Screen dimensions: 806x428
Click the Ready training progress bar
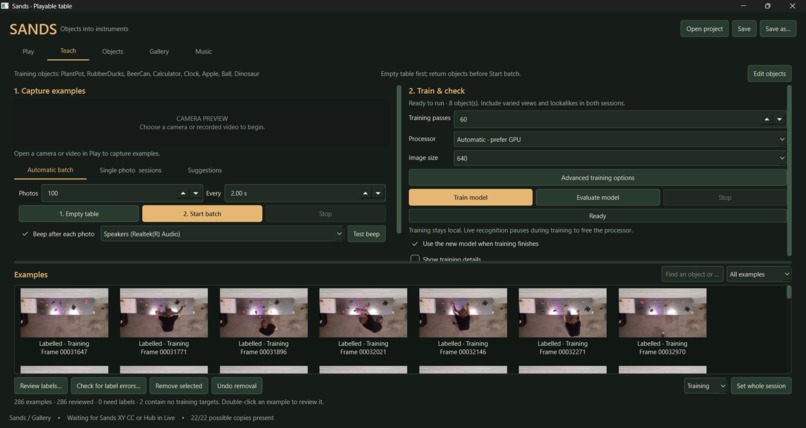coord(597,216)
